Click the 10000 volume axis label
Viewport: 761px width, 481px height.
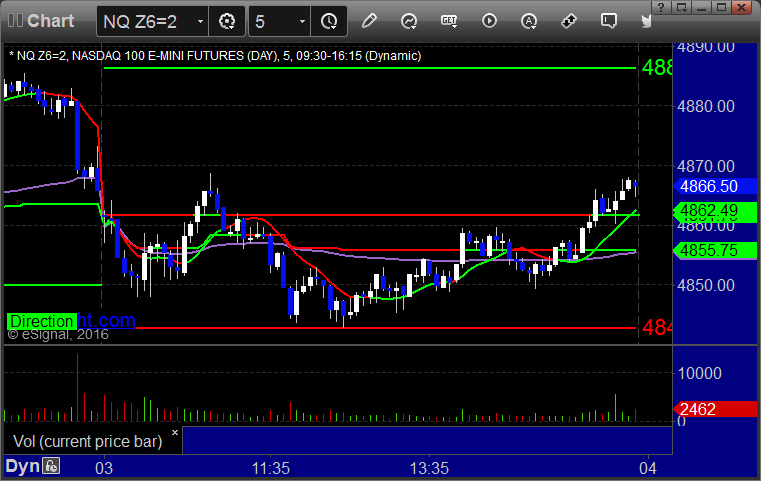pyautogui.click(x=699, y=373)
